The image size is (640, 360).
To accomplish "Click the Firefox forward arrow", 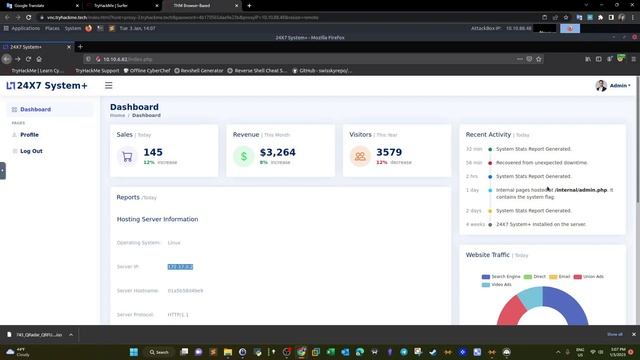I will 18,59.
